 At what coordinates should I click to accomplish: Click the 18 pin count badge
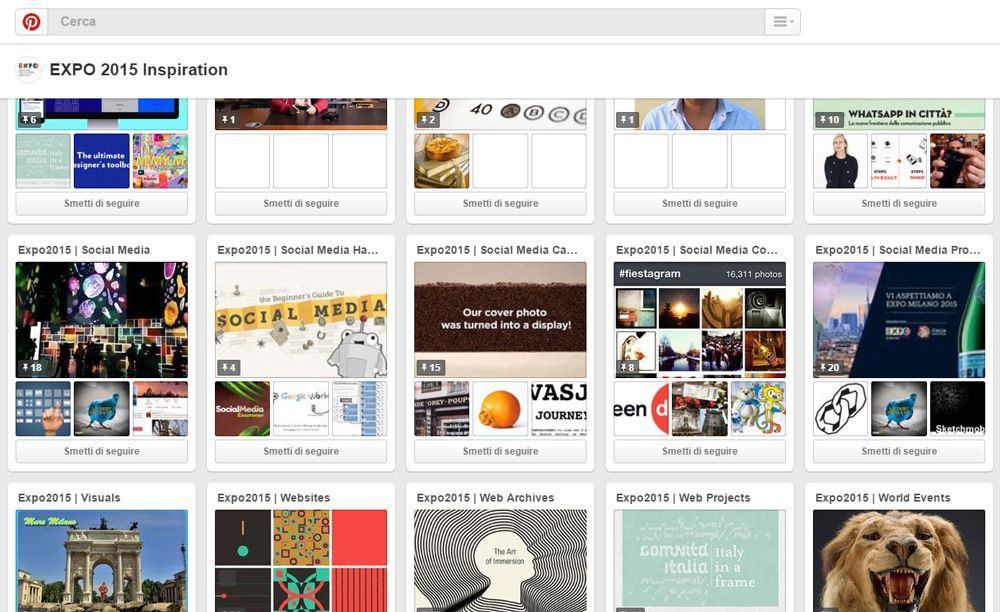pos(32,367)
